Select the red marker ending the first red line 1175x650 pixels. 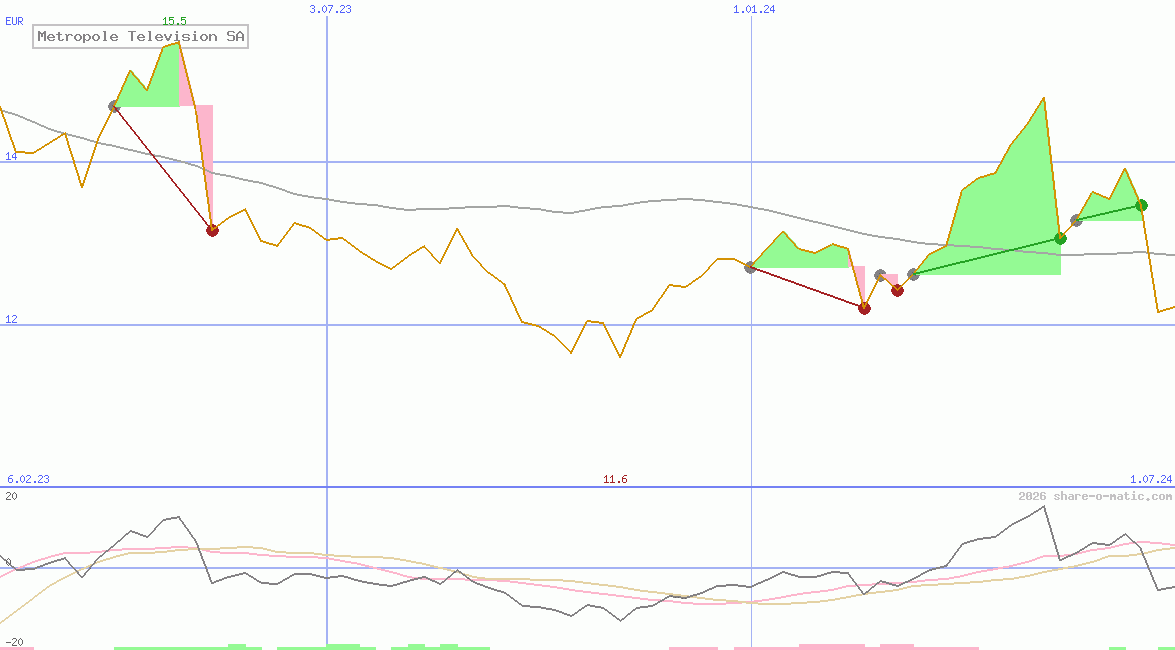click(x=212, y=230)
